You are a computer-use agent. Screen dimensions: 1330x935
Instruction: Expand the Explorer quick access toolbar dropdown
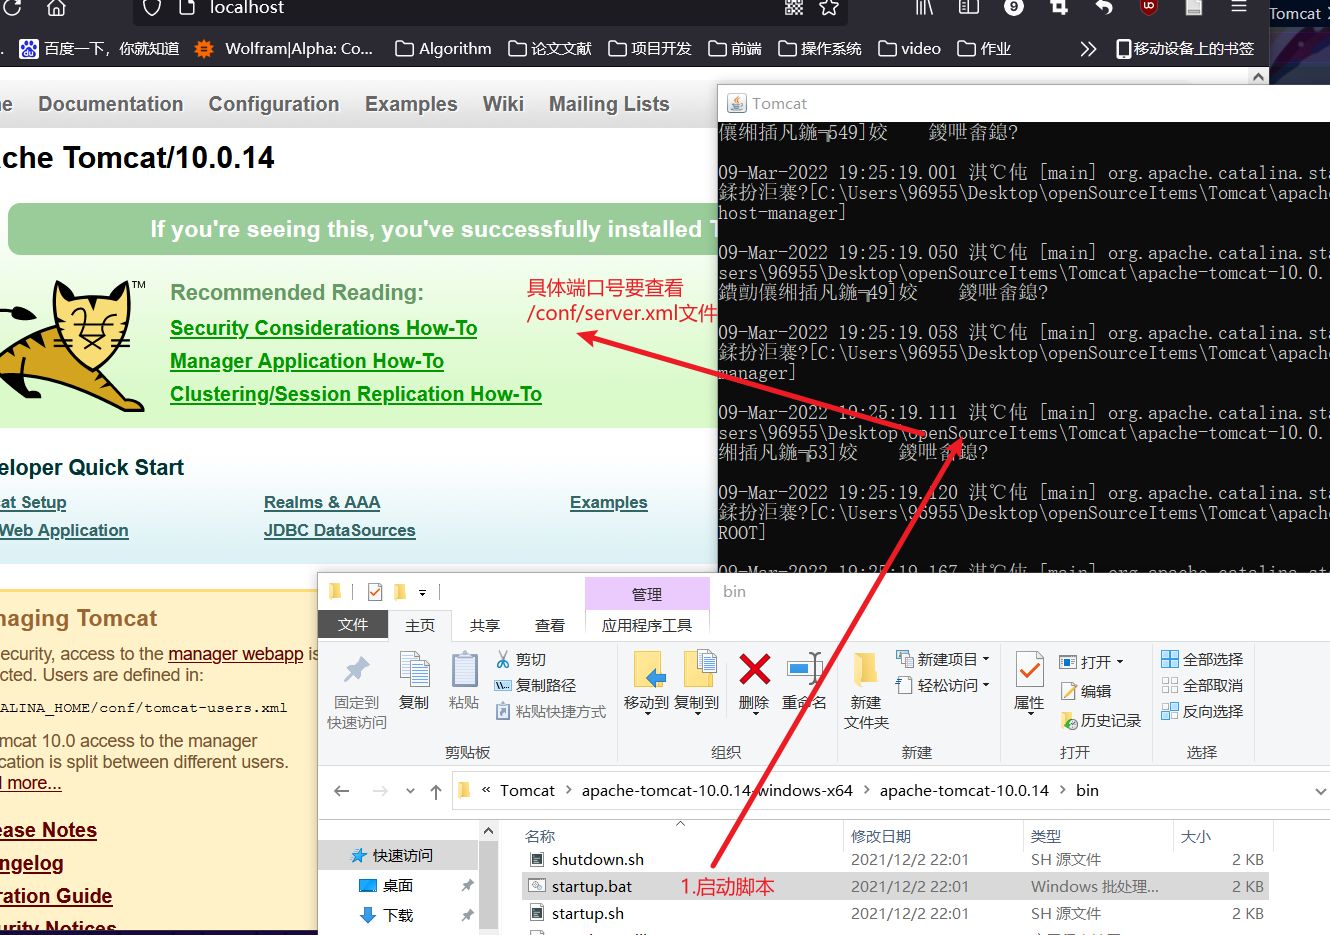point(422,592)
